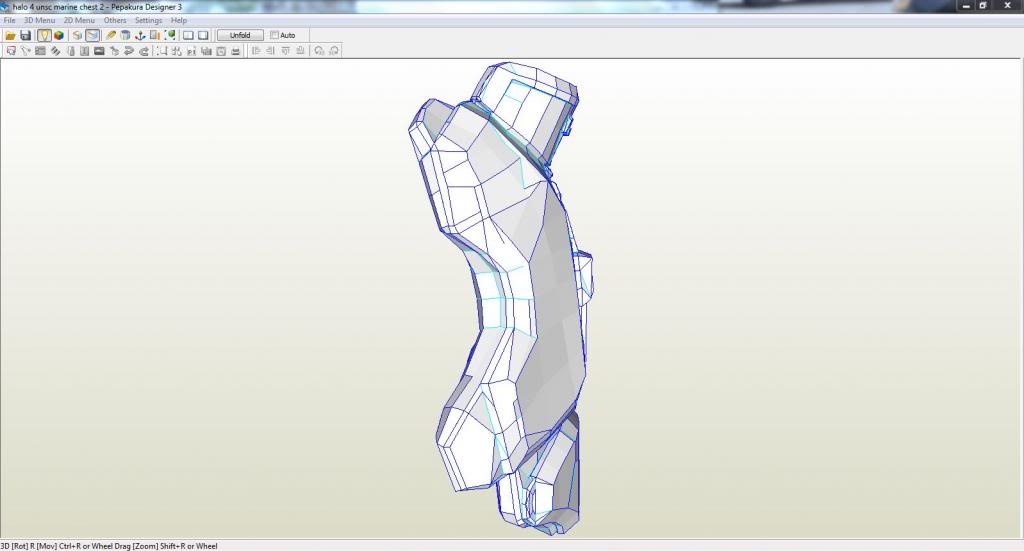Toggle the lightbulb lighting button
The width and height of the screenshot is (1024, 551).
(44, 35)
